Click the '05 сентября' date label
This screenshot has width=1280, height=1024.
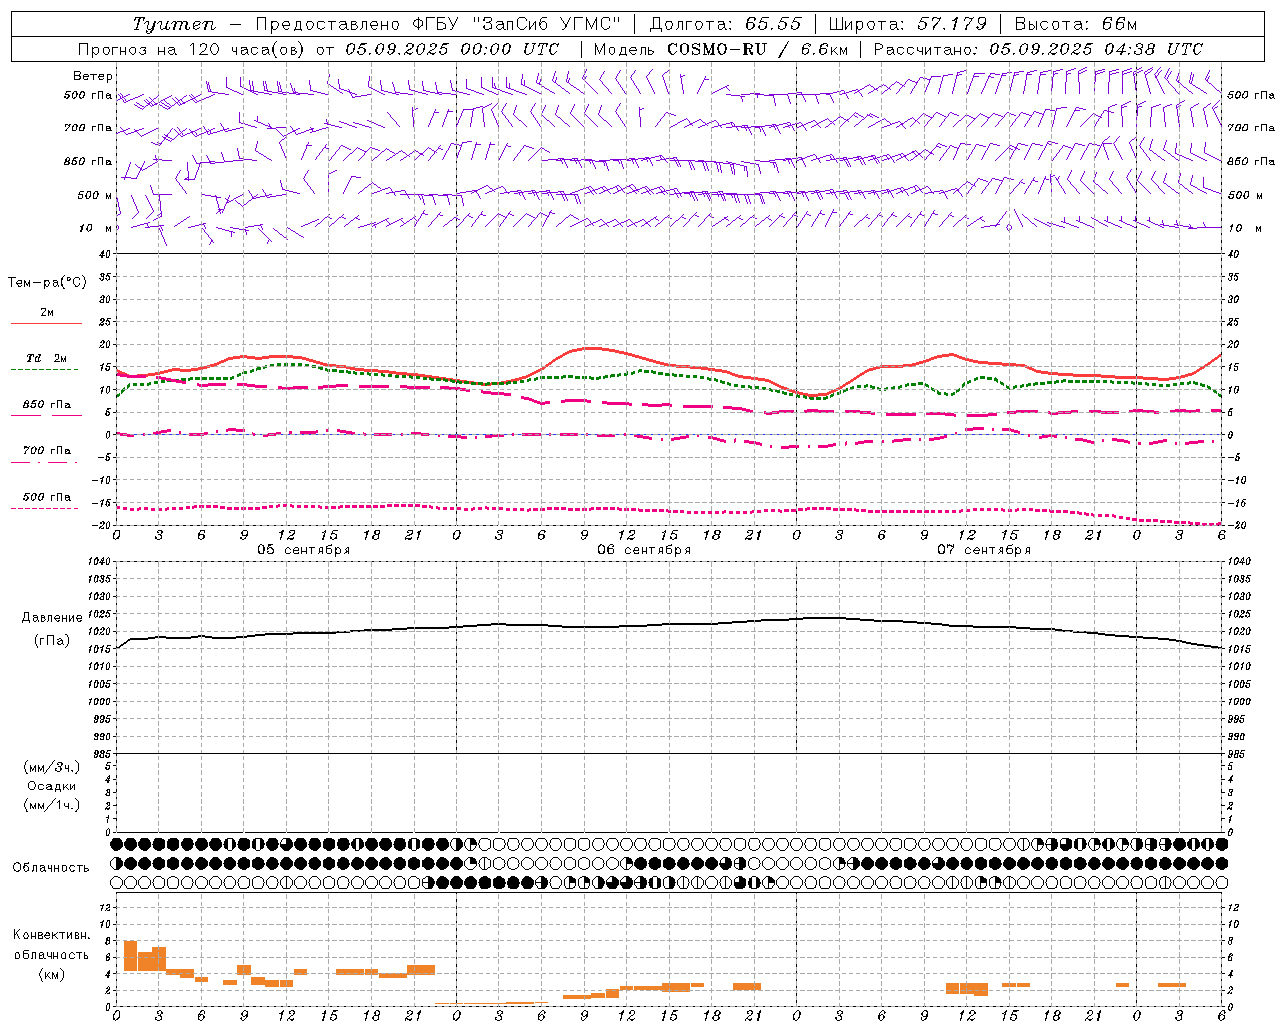pyautogui.click(x=303, y=550)
